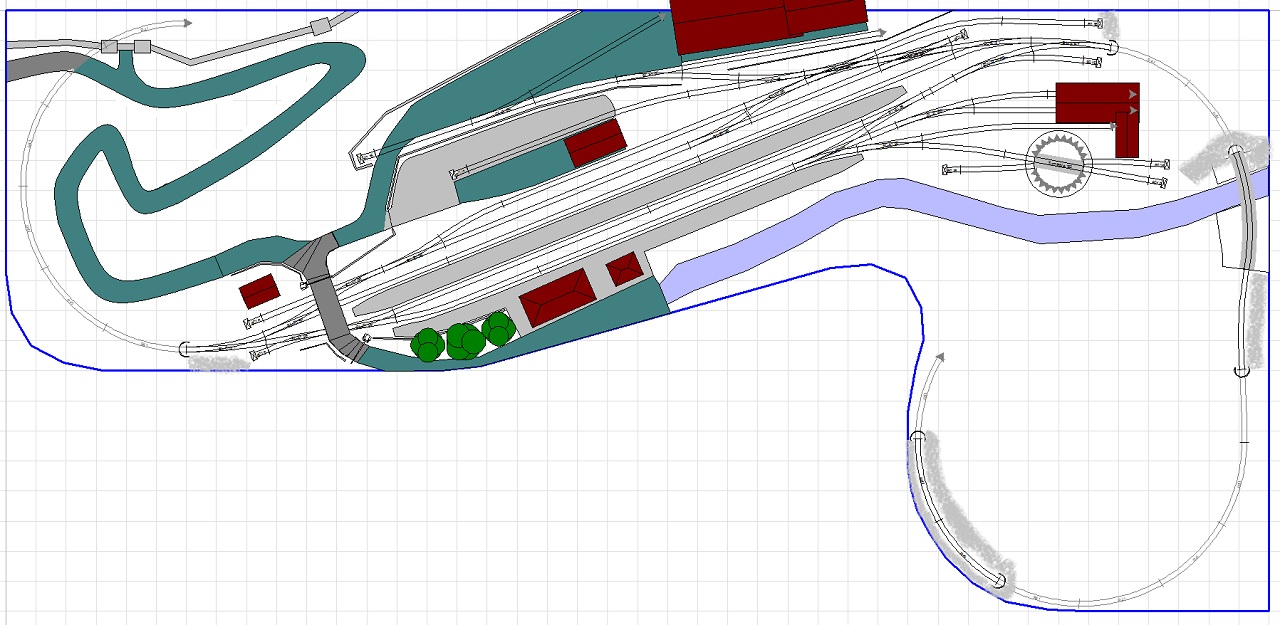
Task: Click the small red building left of blue river
Action: coord(624,269)
